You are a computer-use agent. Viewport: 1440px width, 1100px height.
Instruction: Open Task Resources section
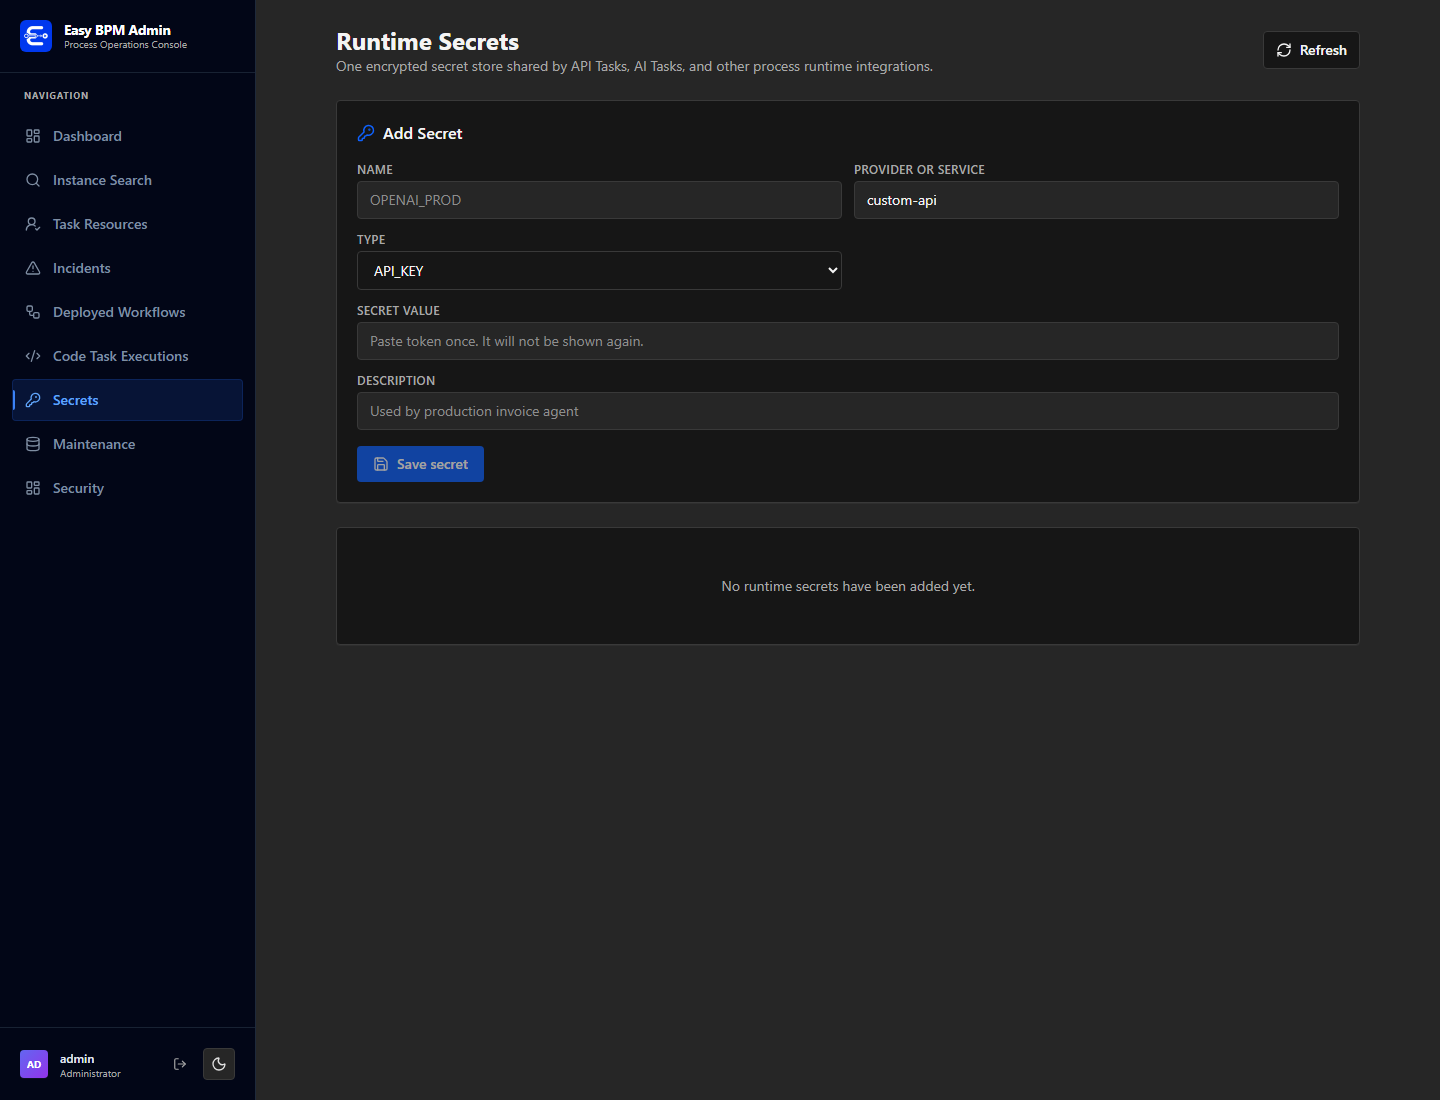[127, 224]
